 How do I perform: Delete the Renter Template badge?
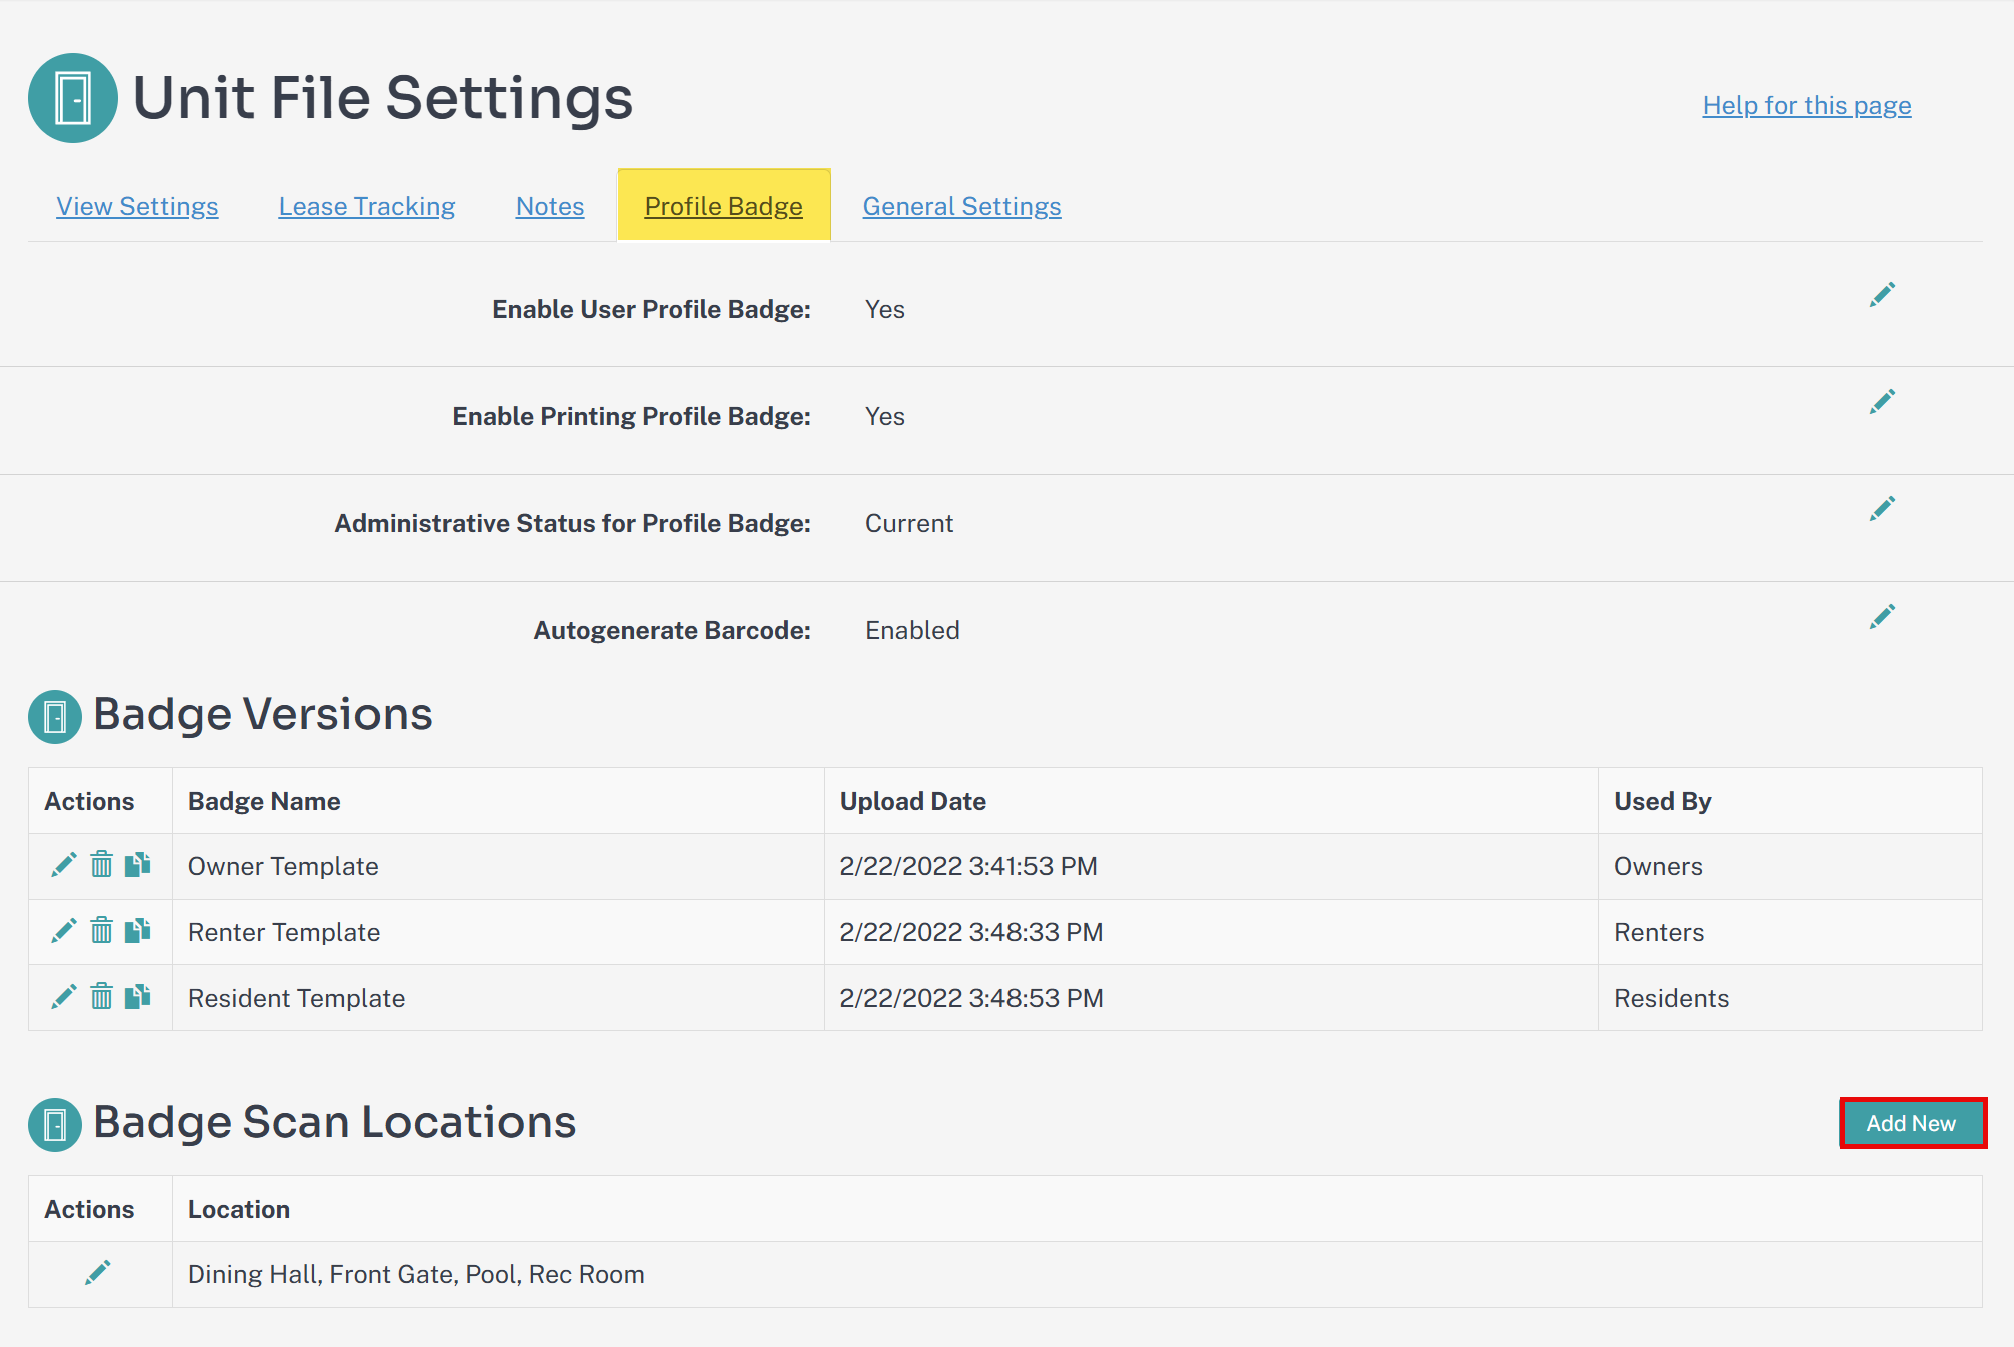[101, 930]
